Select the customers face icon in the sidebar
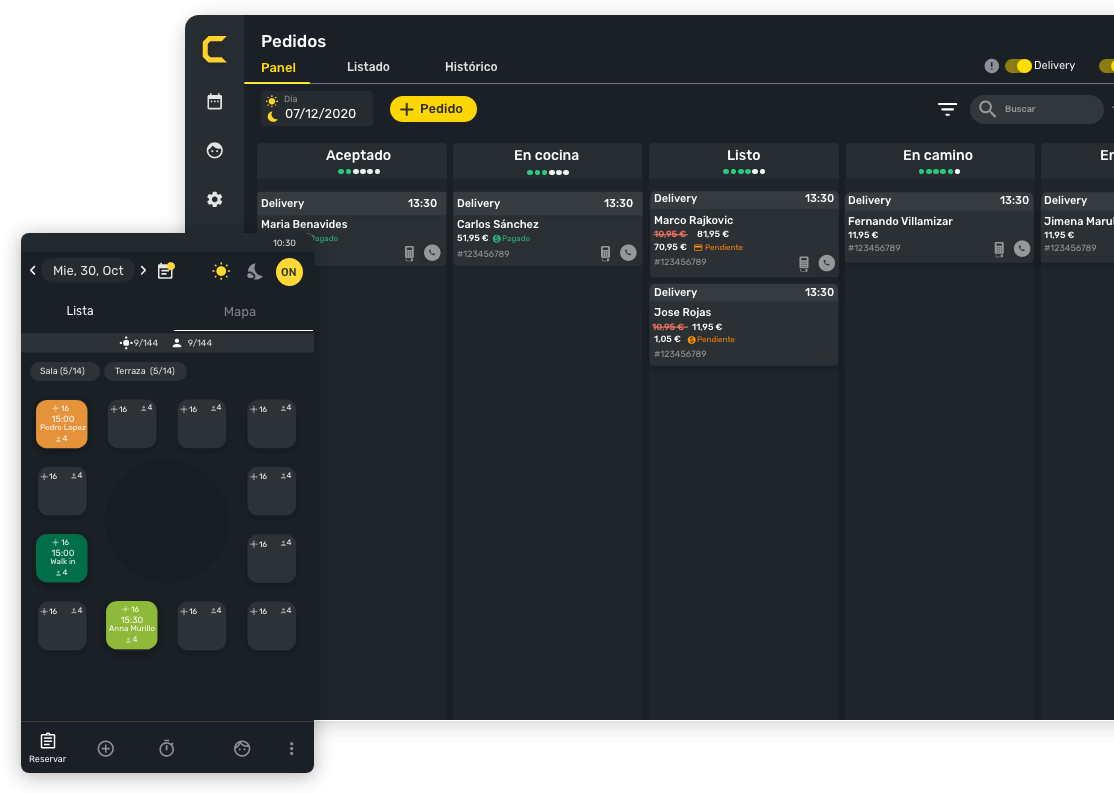The image size is (1114, 793). coord(214,150)
